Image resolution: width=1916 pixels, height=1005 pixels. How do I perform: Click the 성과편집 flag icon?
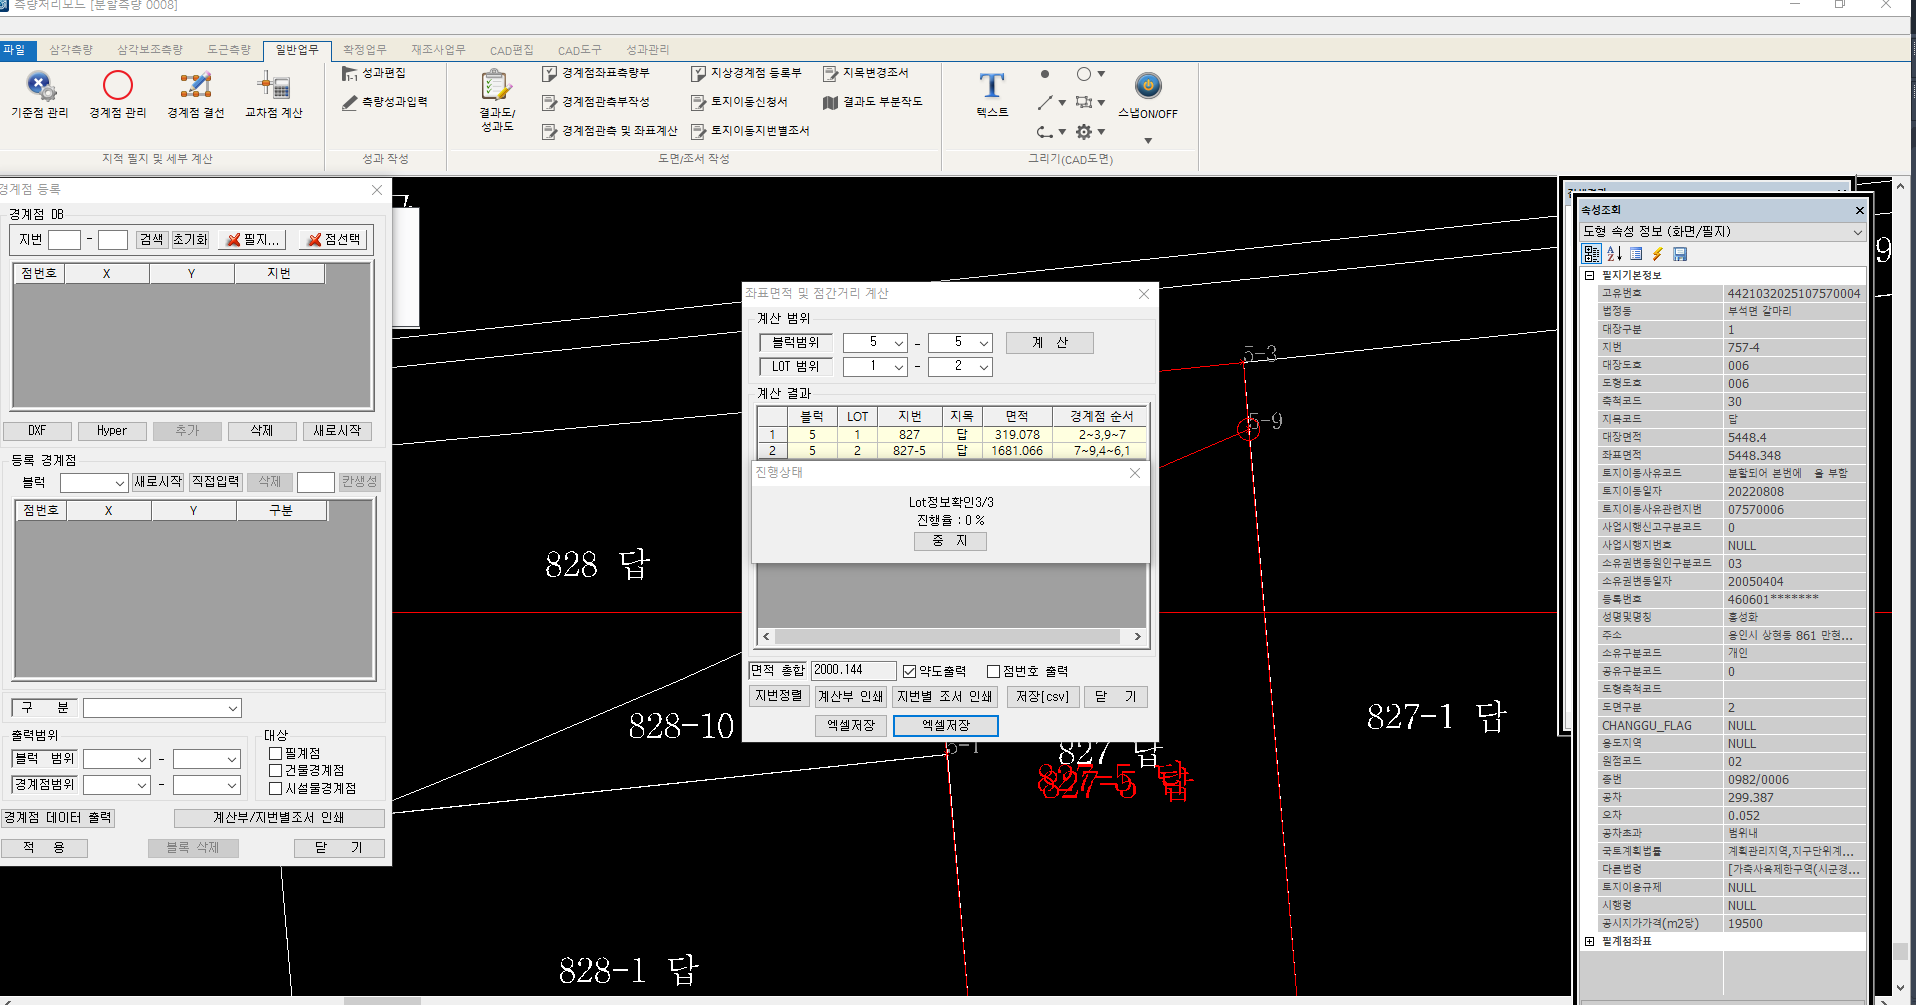click(x=350, y=74)
